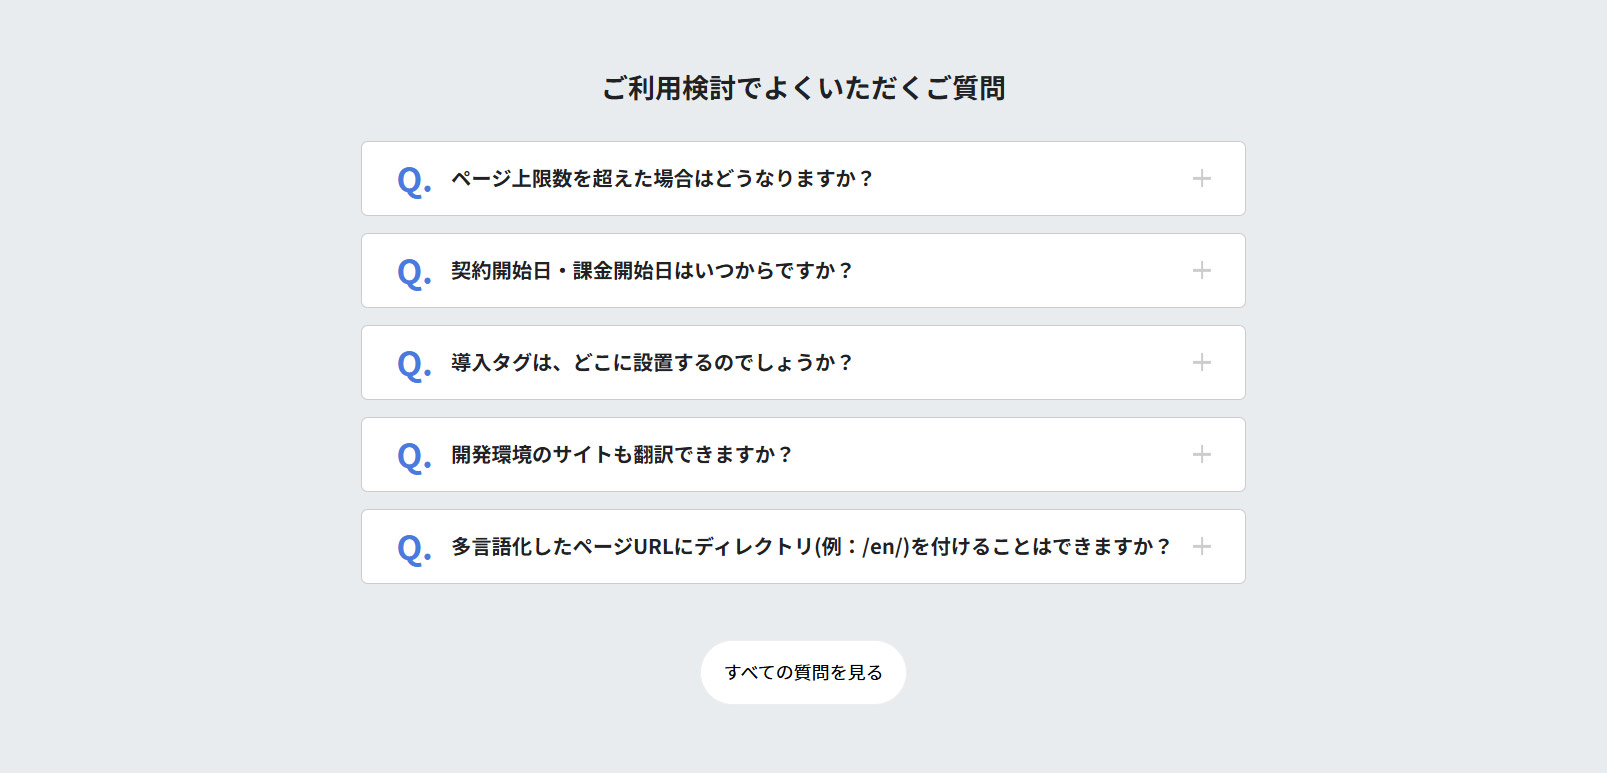Click the Q. icon beside the page limit question
The height and width of the screenshot is (774, 1607).
coord(411,181)
